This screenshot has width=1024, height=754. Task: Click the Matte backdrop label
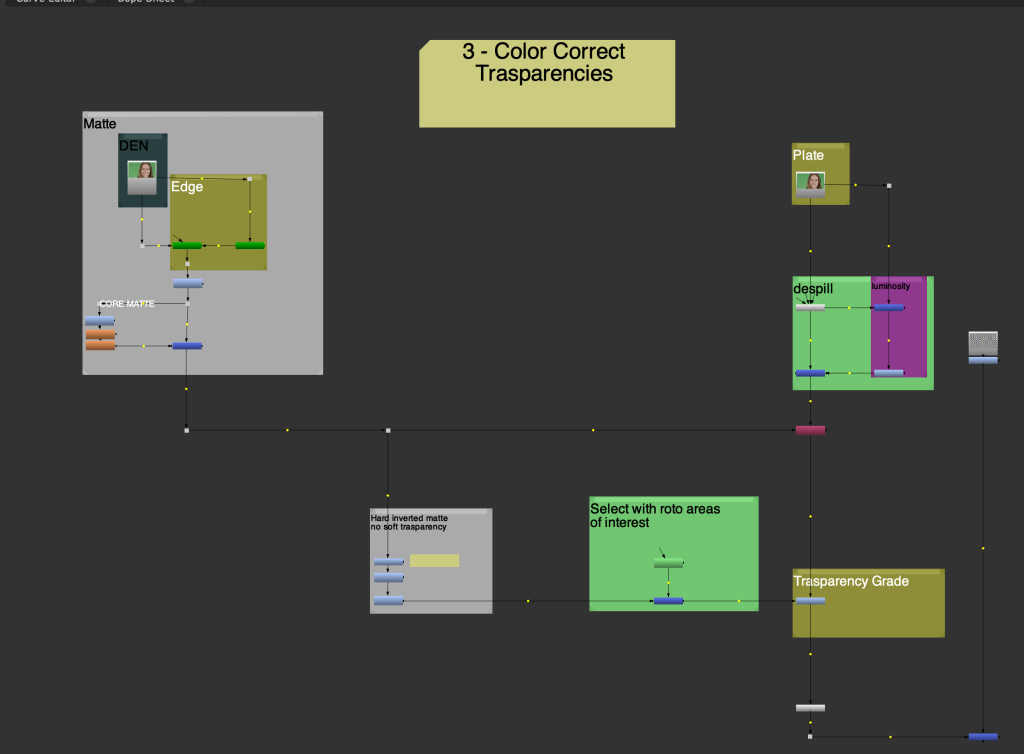point(100,124)
